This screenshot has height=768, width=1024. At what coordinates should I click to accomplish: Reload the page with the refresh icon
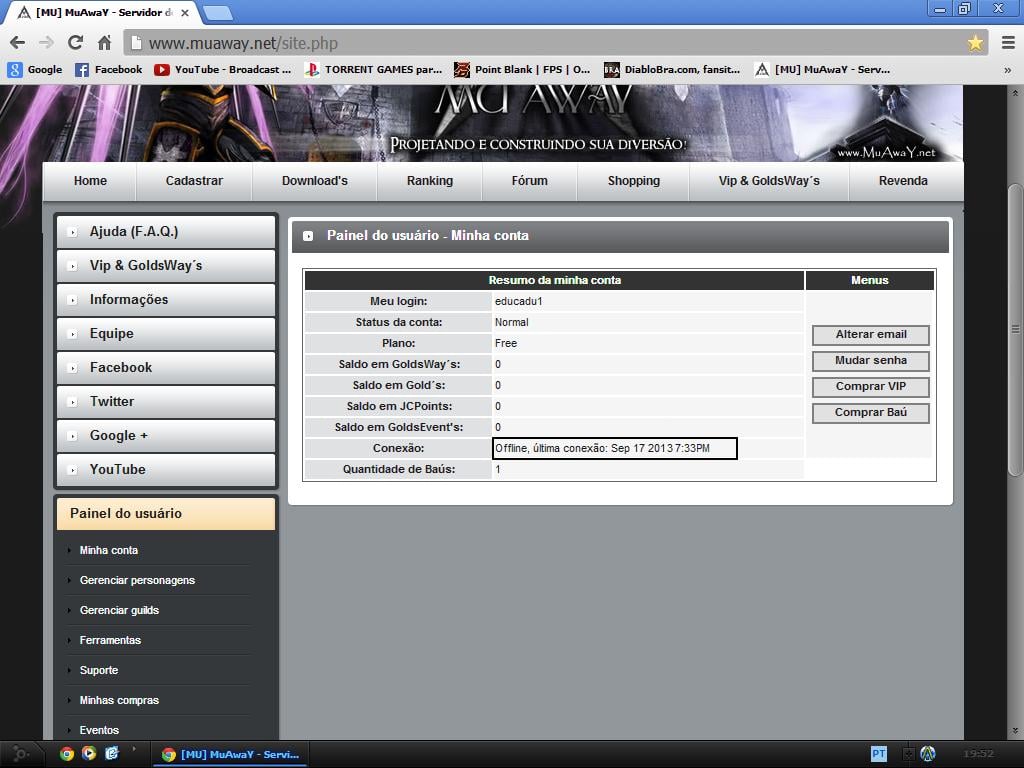[75, 43]
